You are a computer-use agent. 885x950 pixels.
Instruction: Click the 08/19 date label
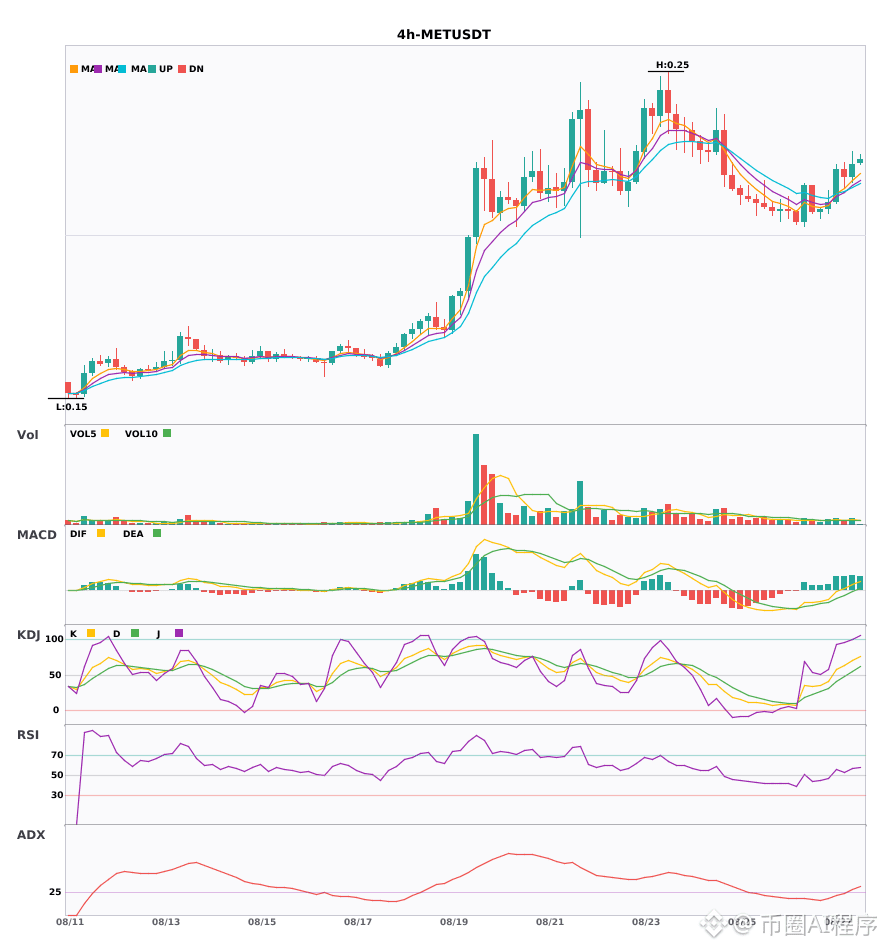pos(454,922)
